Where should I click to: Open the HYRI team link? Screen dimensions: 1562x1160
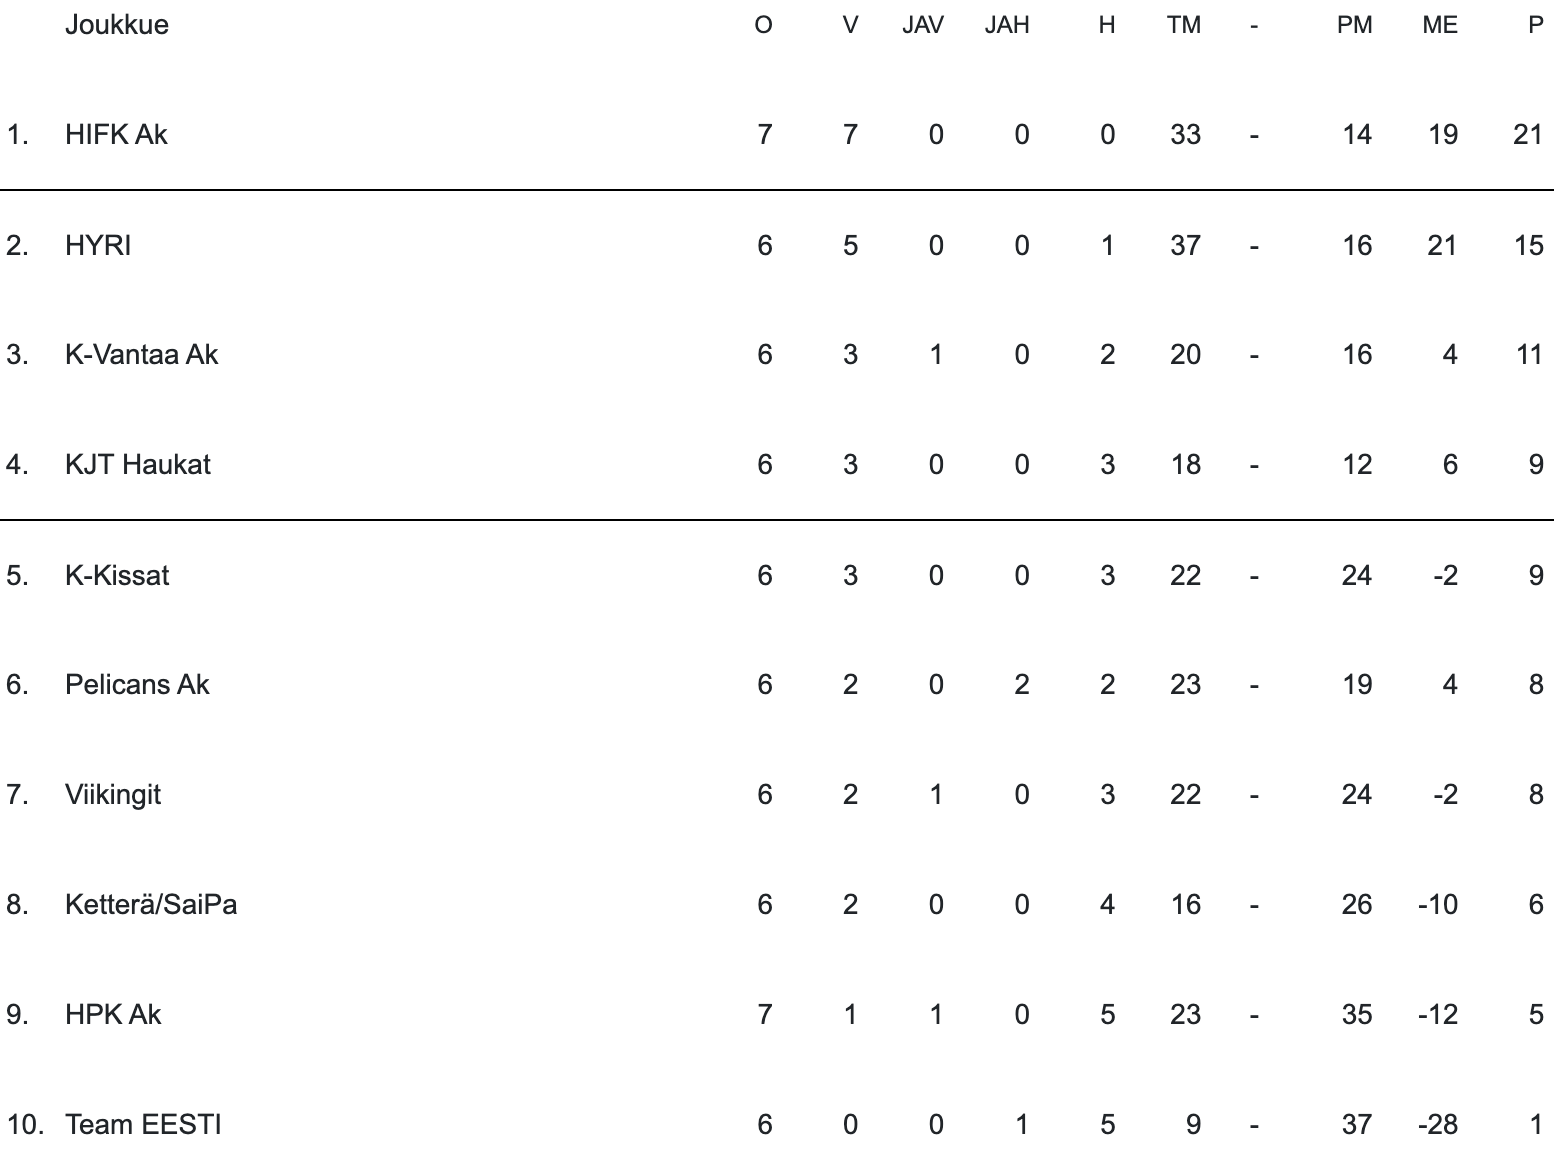98,245
